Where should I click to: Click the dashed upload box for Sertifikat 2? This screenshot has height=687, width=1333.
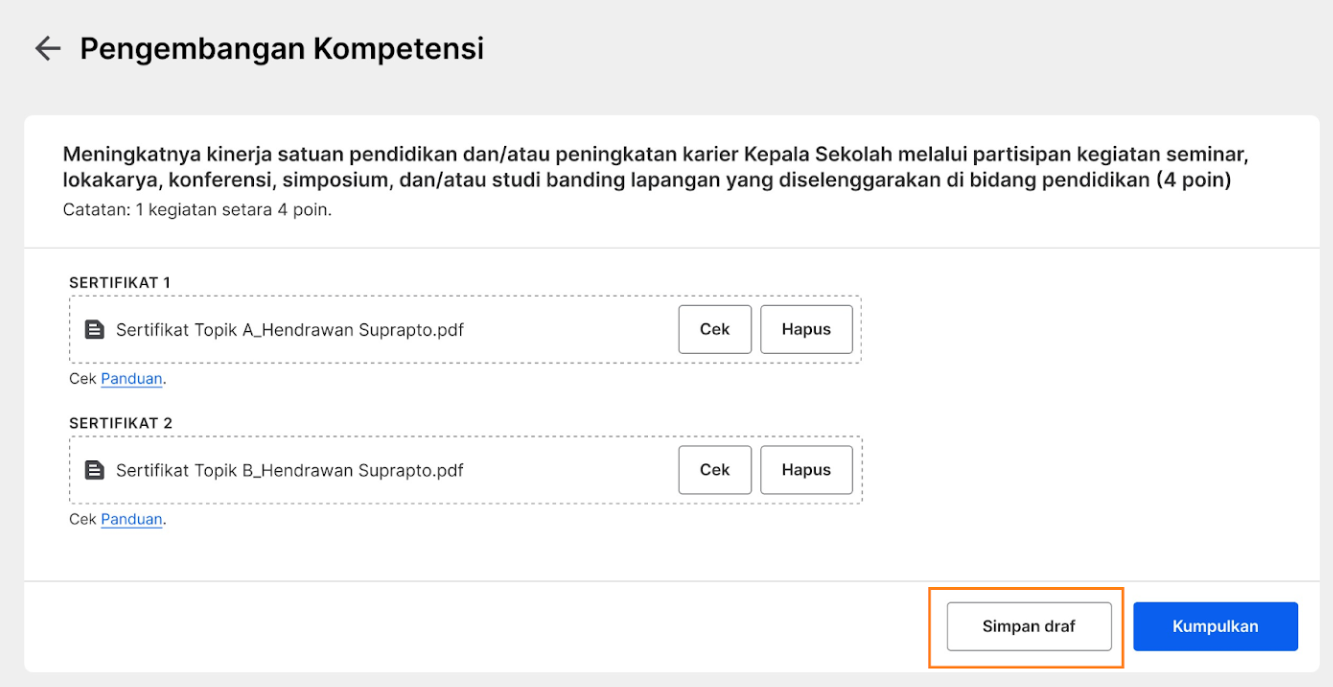(x=465, y=469)
